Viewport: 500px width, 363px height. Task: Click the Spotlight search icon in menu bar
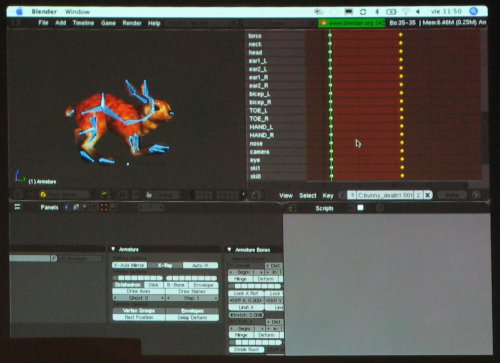click(x=473, y=11)
